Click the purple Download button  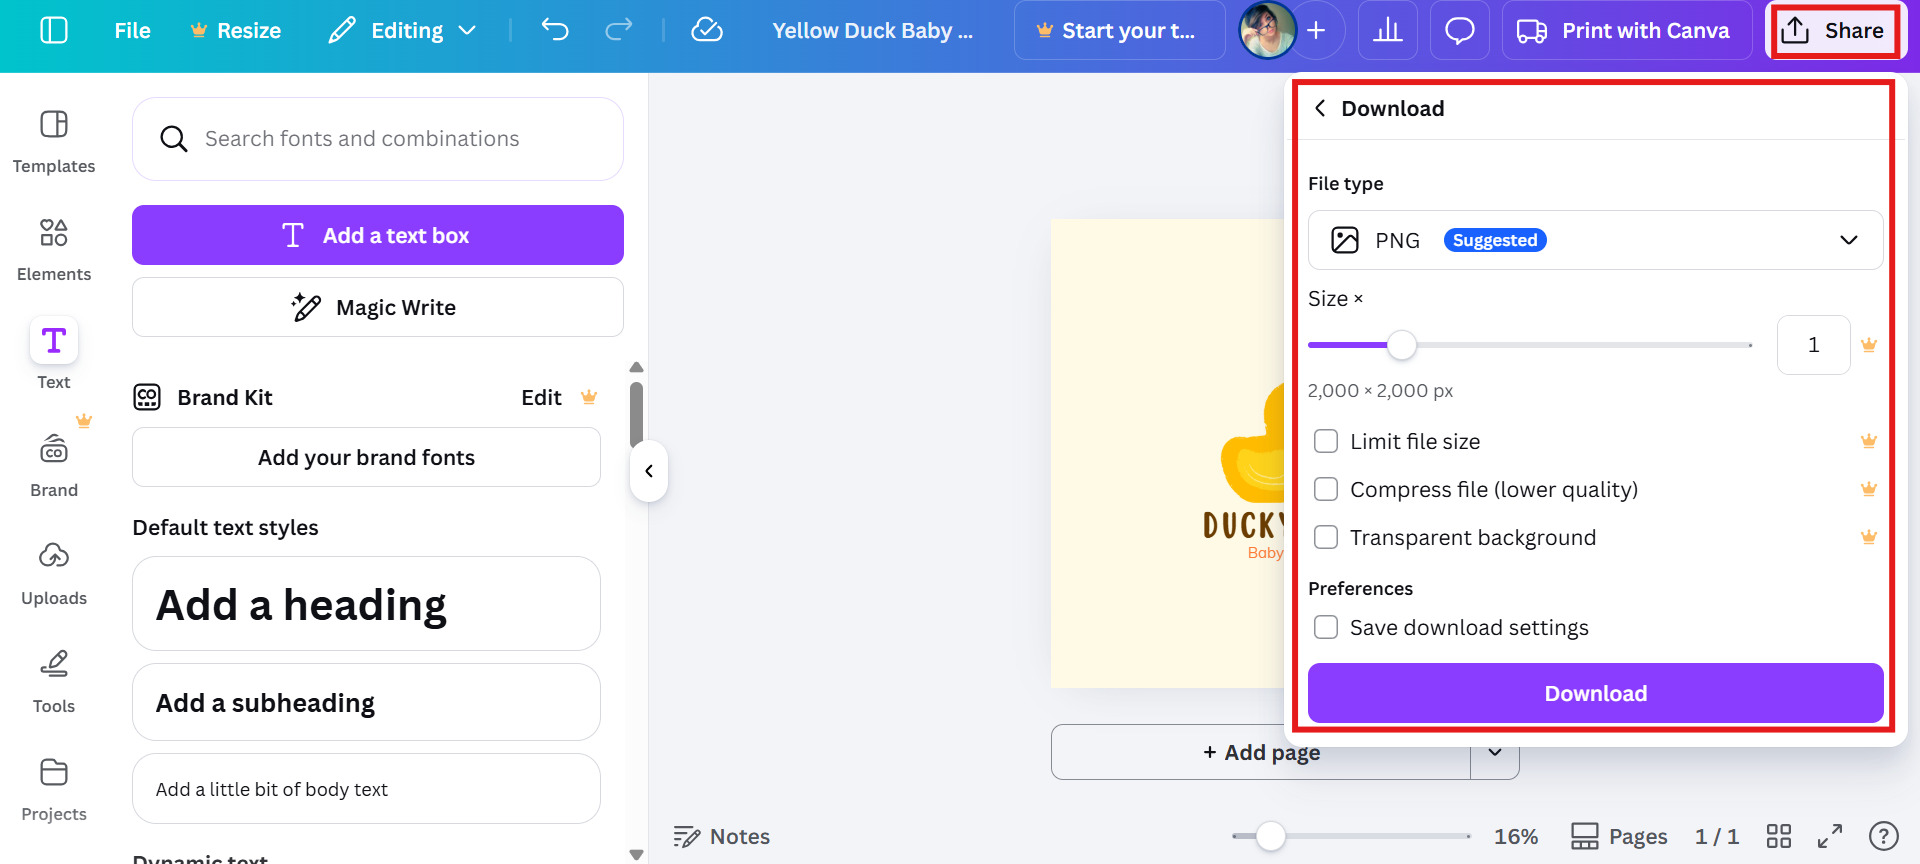[1596, 693]
